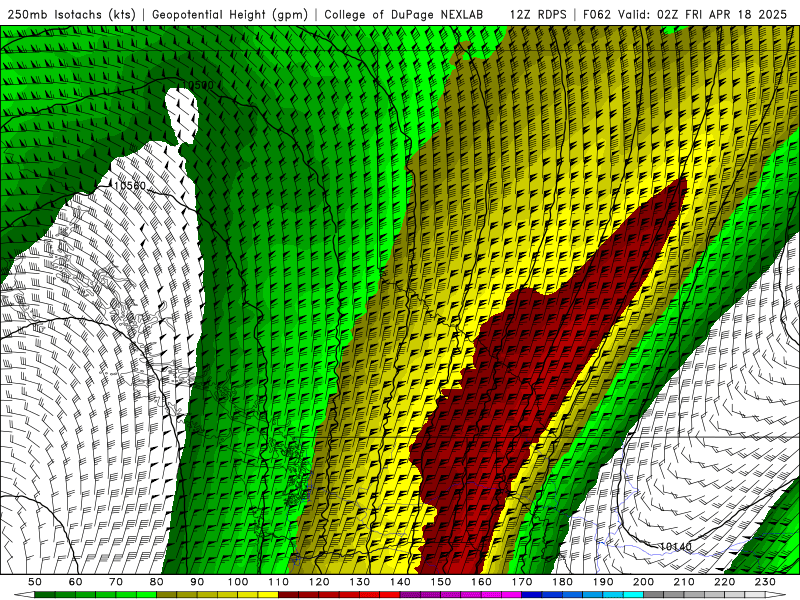The width and height of the screenshot is (800, 600).
Task: Click the 200 value on the color scale
Action: click(644, 582)
